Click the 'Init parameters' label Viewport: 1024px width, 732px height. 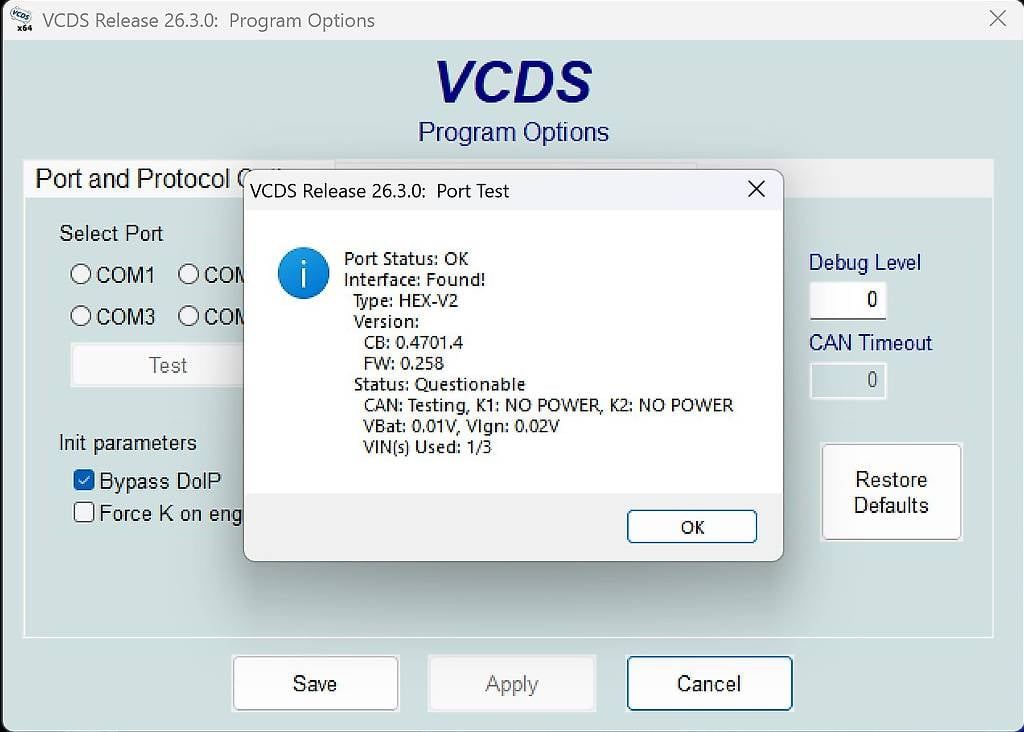(127, 443)
